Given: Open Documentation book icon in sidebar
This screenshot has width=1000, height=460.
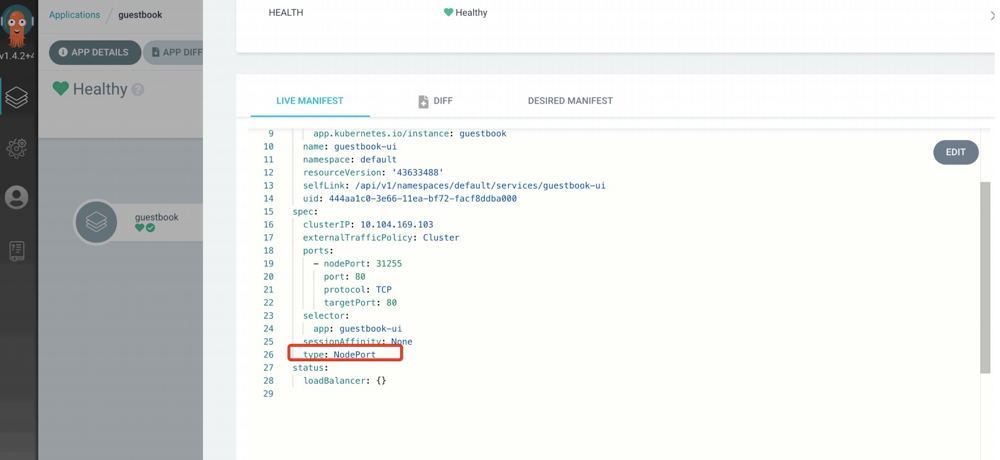Looking at the screenshot, I should click(17, 251).
